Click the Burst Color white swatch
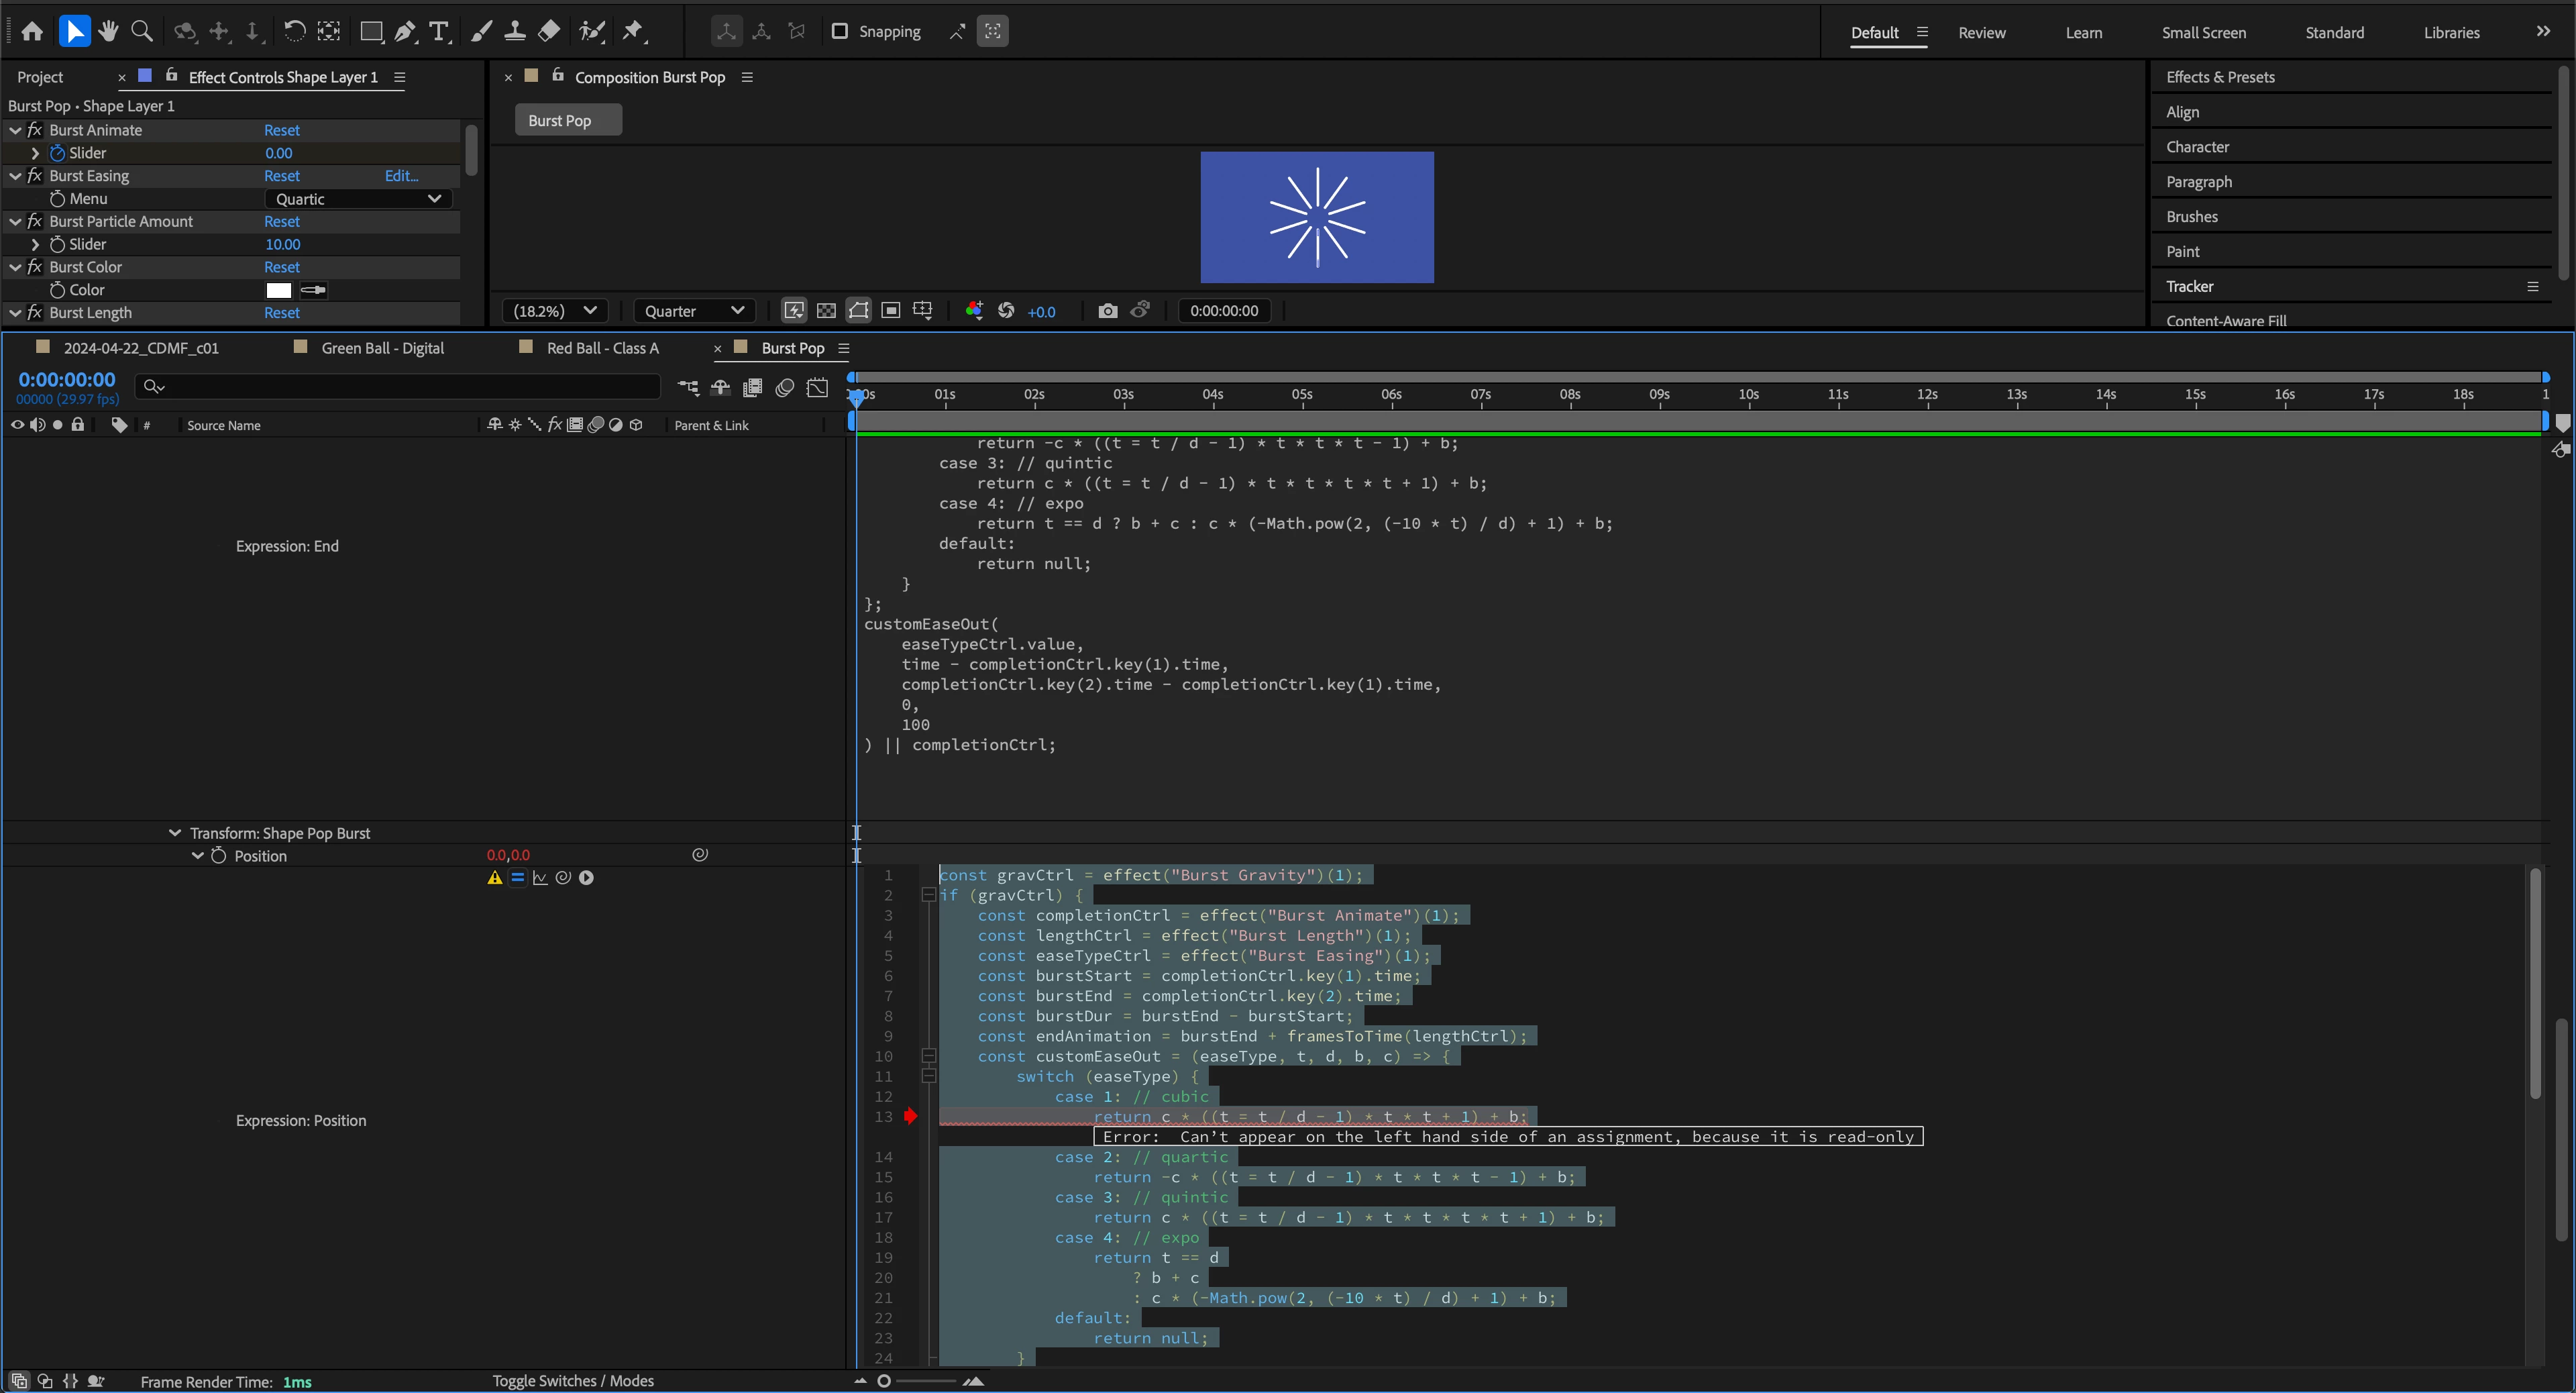 click(279, 290)
